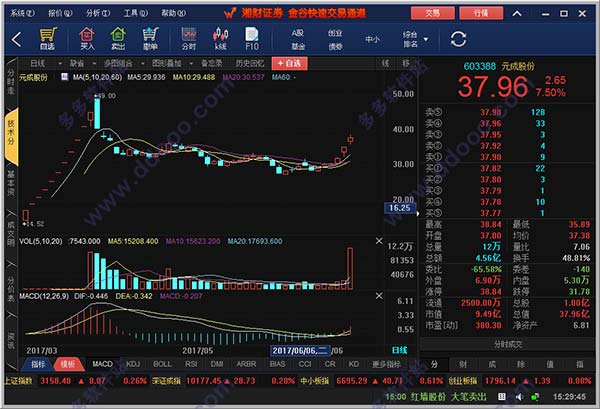600x409 pixels.
Task: Select the 成交明 side tab
Action: tap(11, 233)
